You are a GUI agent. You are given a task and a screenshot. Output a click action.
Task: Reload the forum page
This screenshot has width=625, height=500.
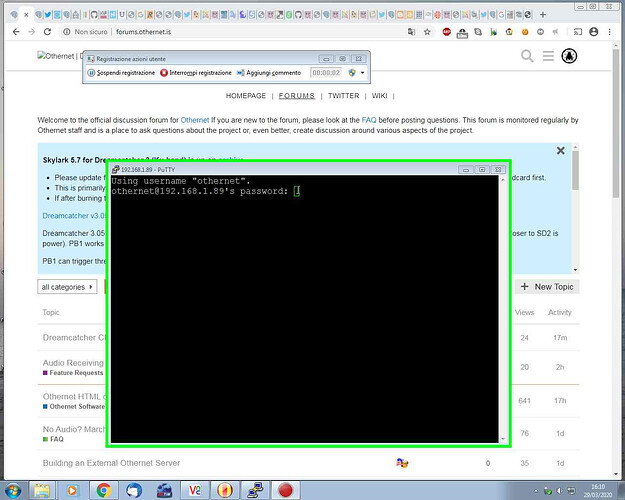[47, 32]
